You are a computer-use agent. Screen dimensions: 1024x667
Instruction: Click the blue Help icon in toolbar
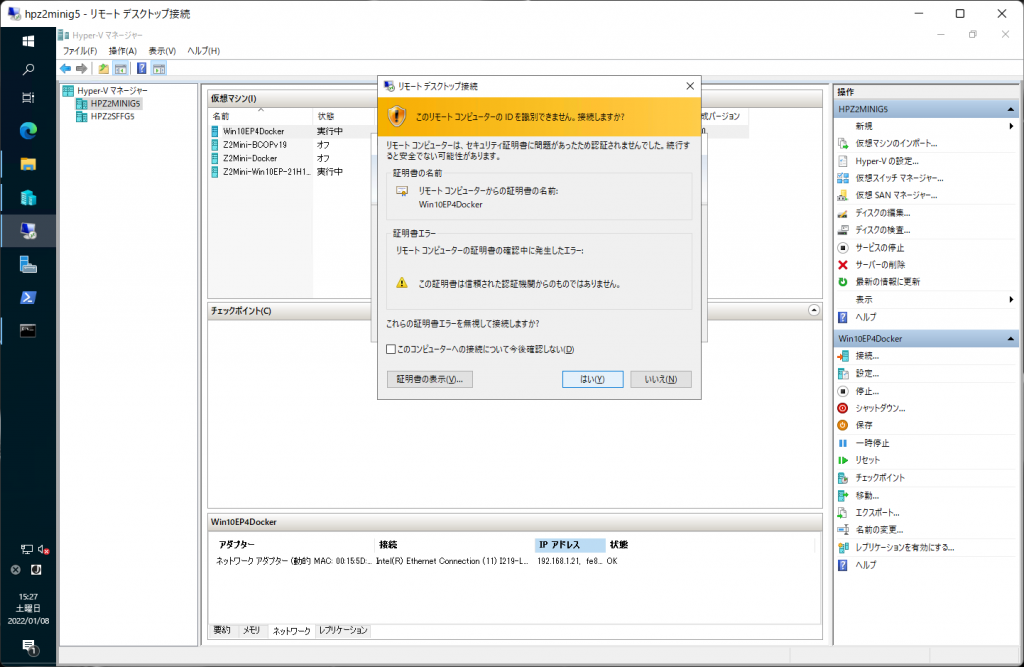pyautogui.click(x=142, y=69)
